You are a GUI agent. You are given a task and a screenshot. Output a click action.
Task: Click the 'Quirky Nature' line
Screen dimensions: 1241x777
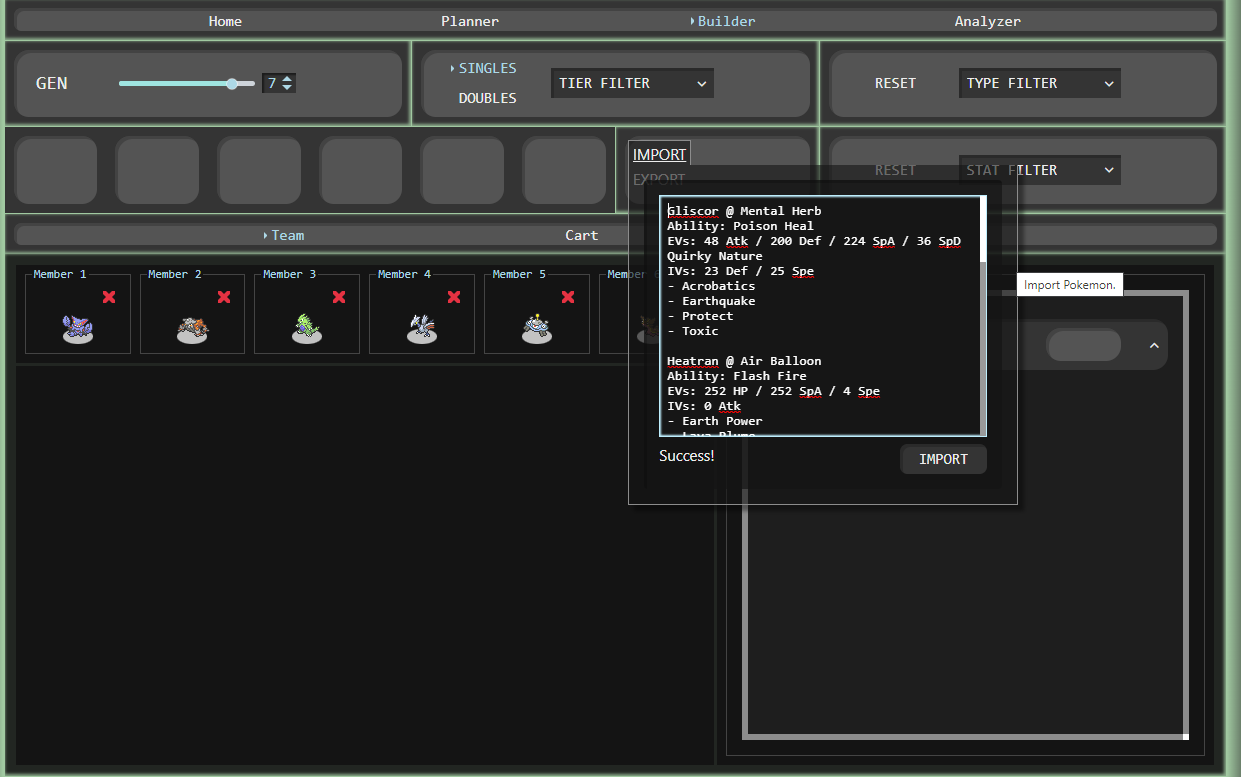pos(714,256)
